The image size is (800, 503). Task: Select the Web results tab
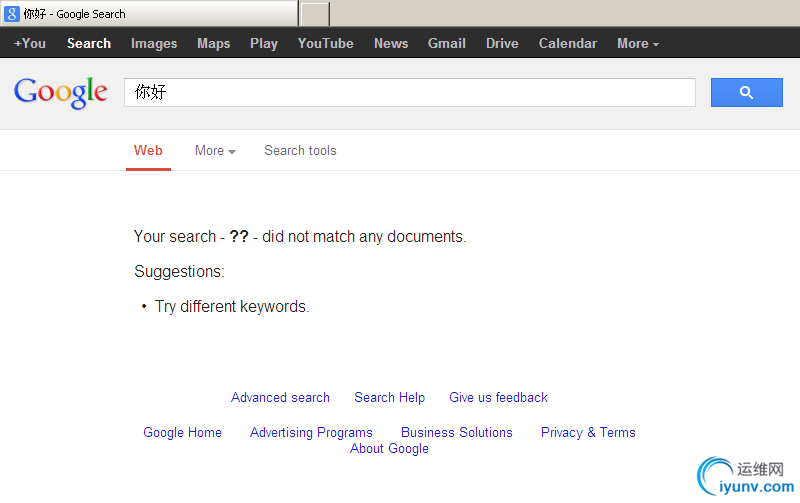pyautogui.click(x=148, y=150)
